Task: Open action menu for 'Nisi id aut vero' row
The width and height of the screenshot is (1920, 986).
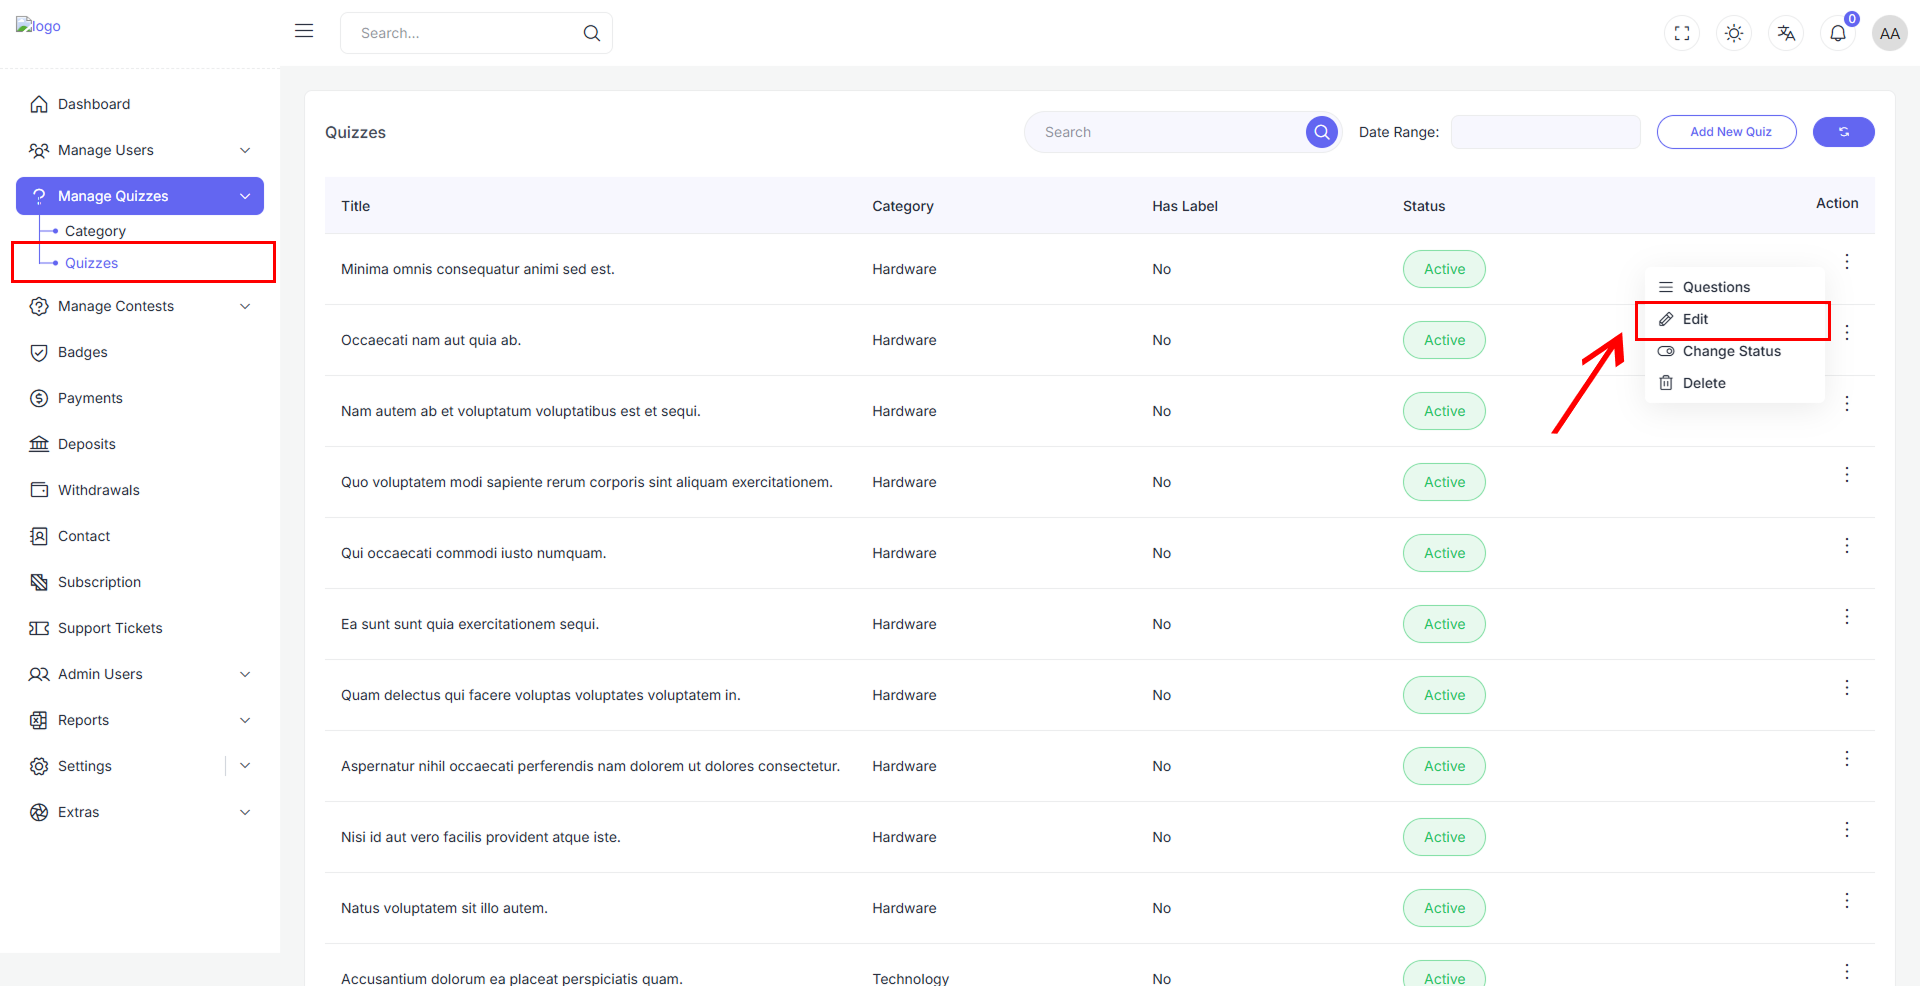Action: click(x=1847, y=829)
